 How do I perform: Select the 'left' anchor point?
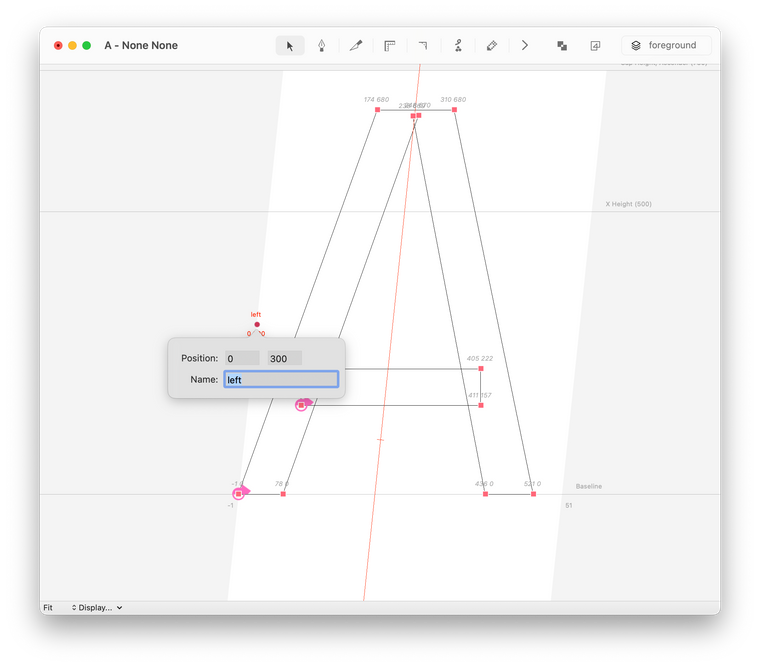tap(257, 325)
